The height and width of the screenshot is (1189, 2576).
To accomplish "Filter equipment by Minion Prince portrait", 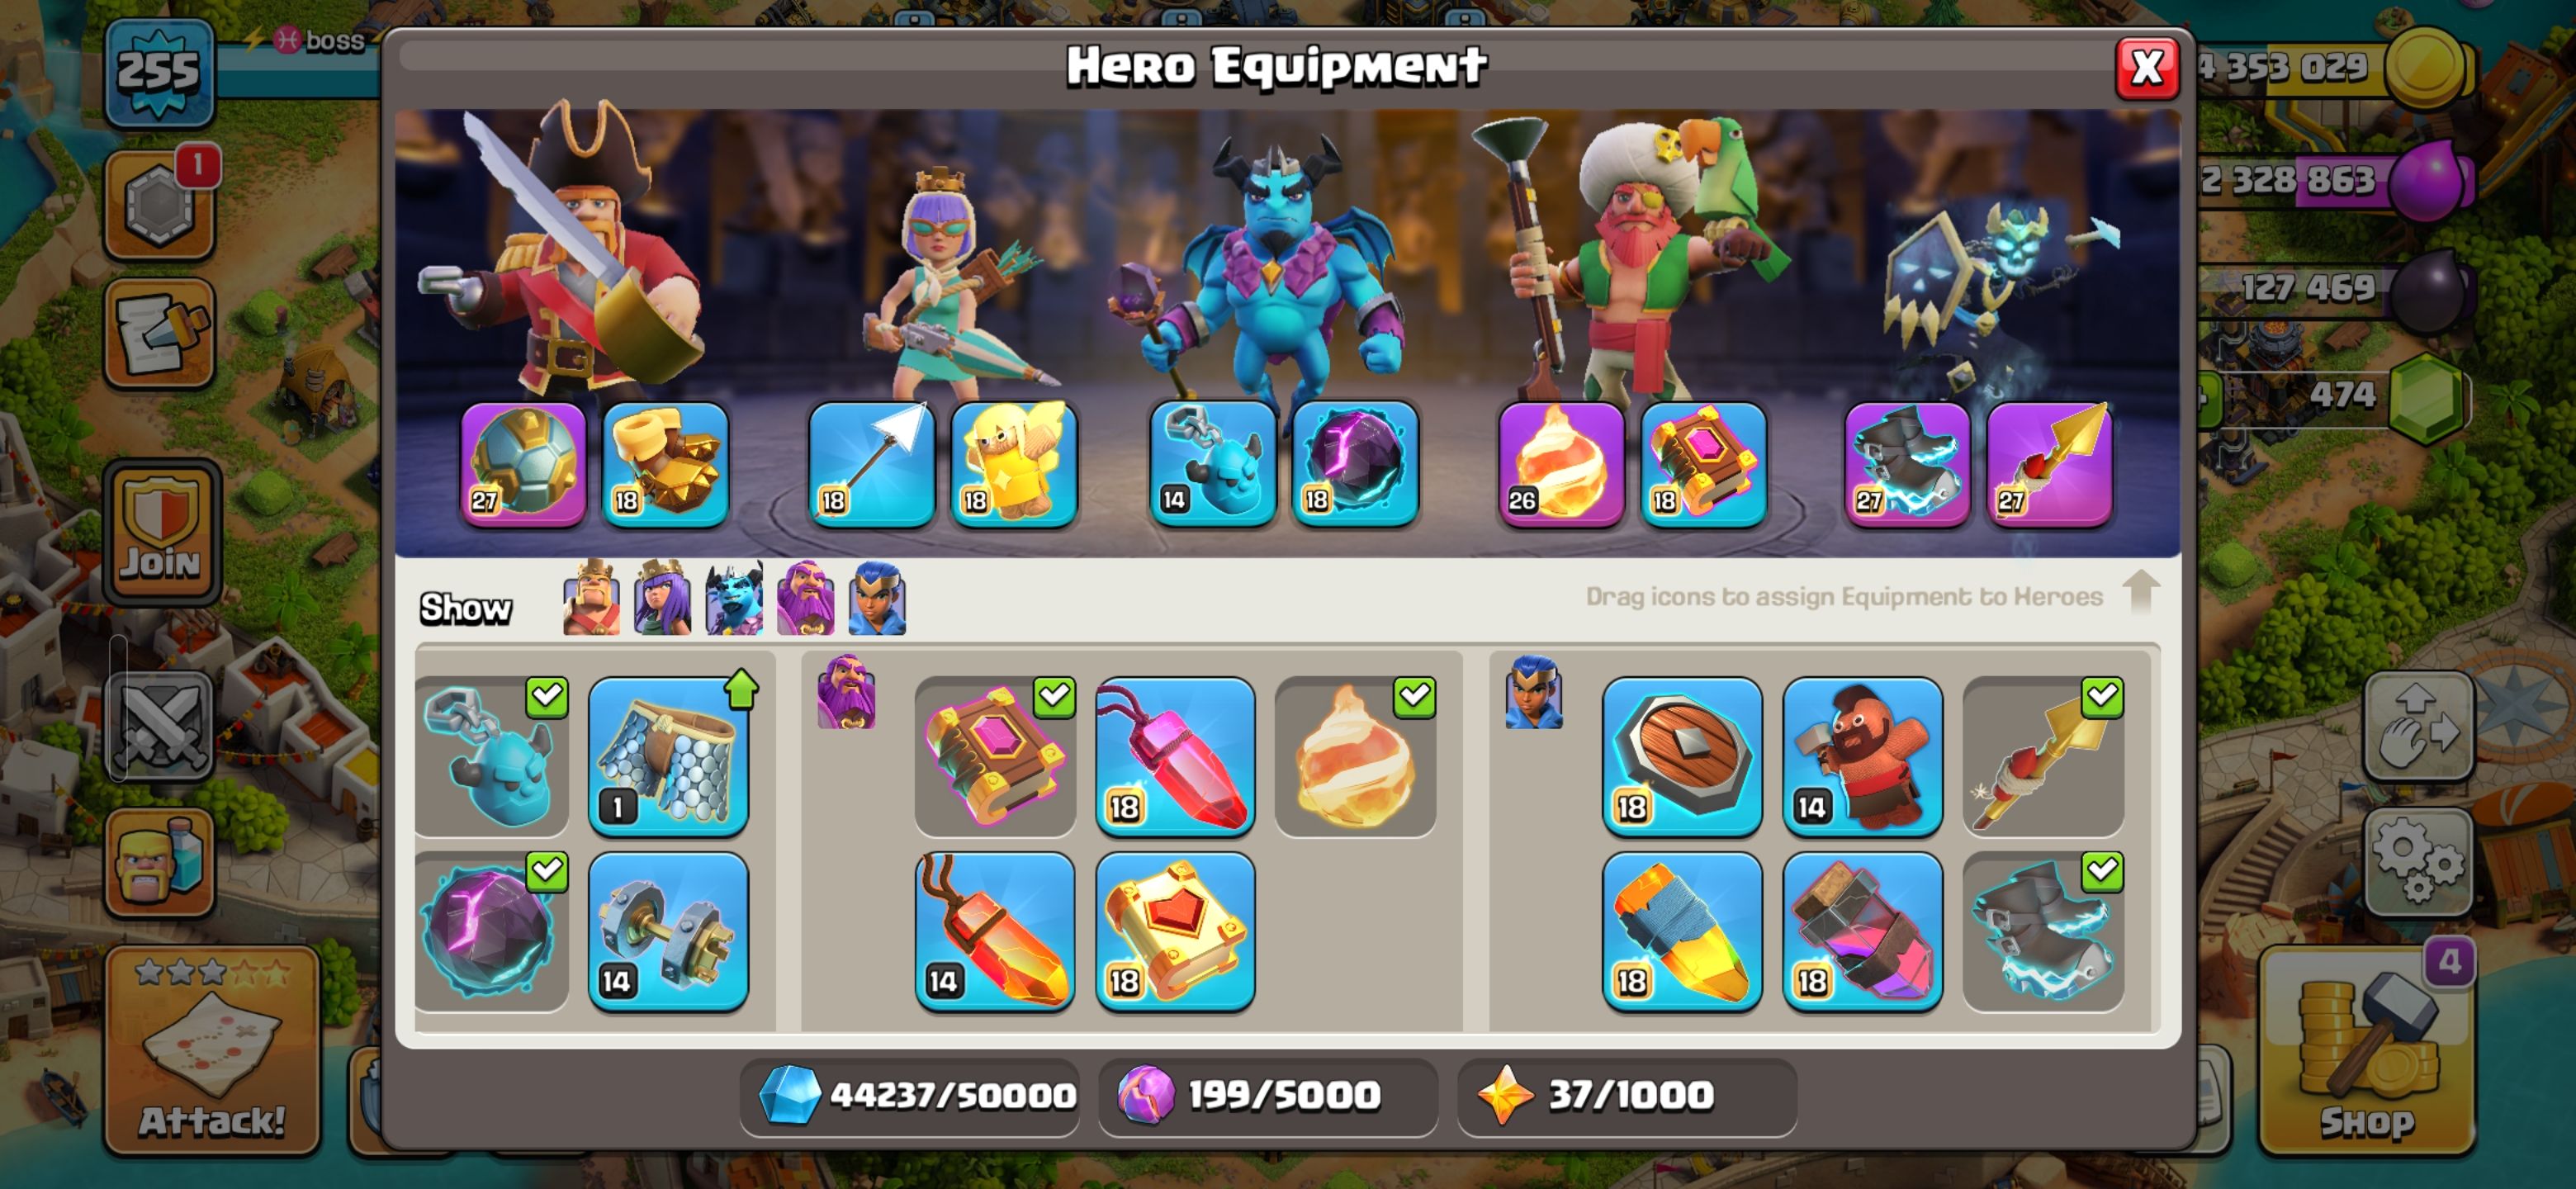I will (x=734, y=599).
